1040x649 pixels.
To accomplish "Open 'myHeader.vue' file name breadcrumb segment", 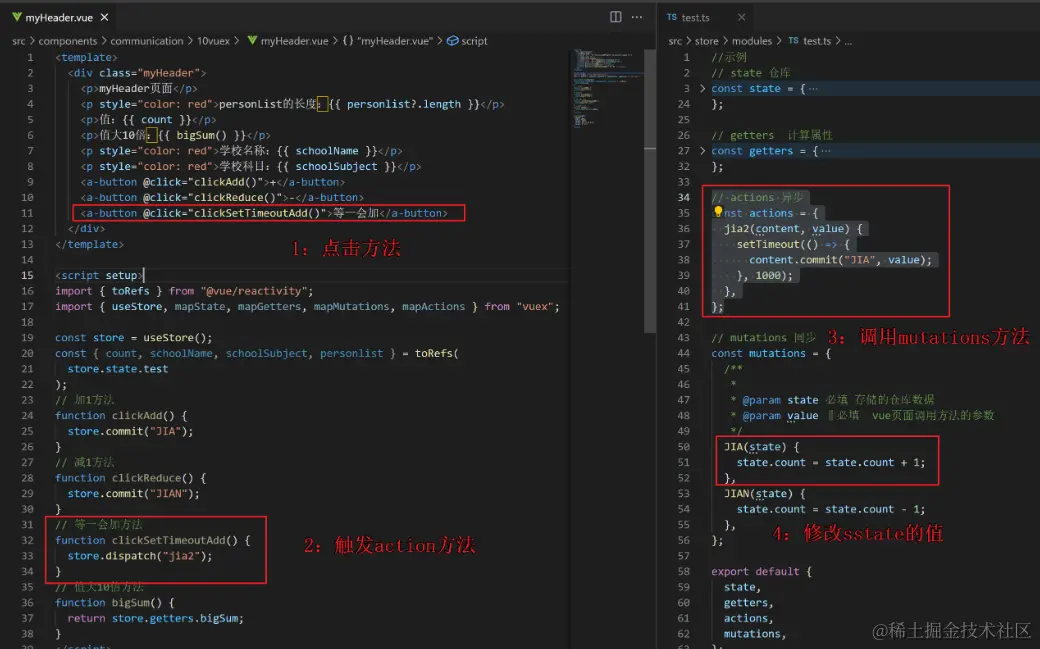I will [294, 41].
